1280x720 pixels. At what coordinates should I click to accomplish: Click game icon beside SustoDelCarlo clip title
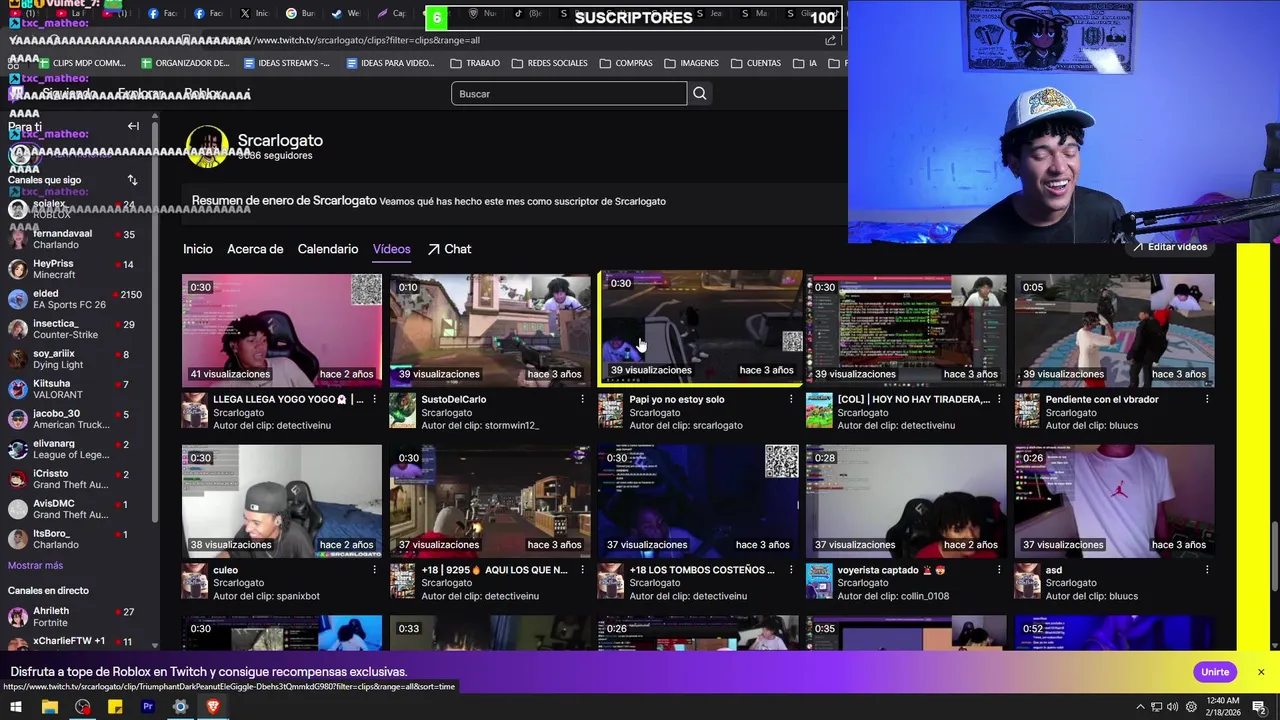[x=402, y=411]
